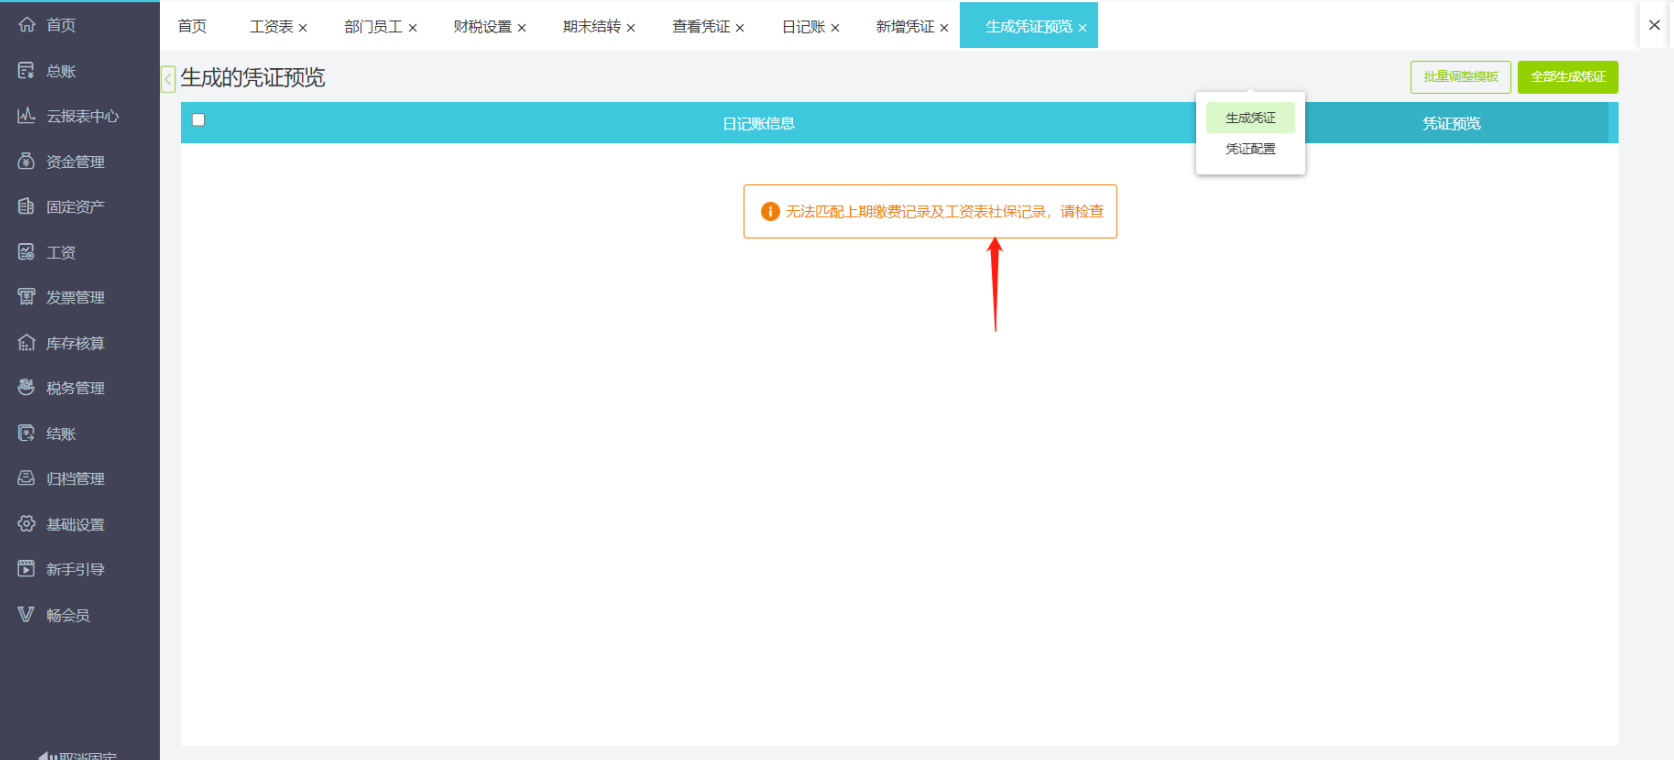1674x760 pixels.
Task: Switch to the 期末结转 tab
Action: click(x=591, y=27)
